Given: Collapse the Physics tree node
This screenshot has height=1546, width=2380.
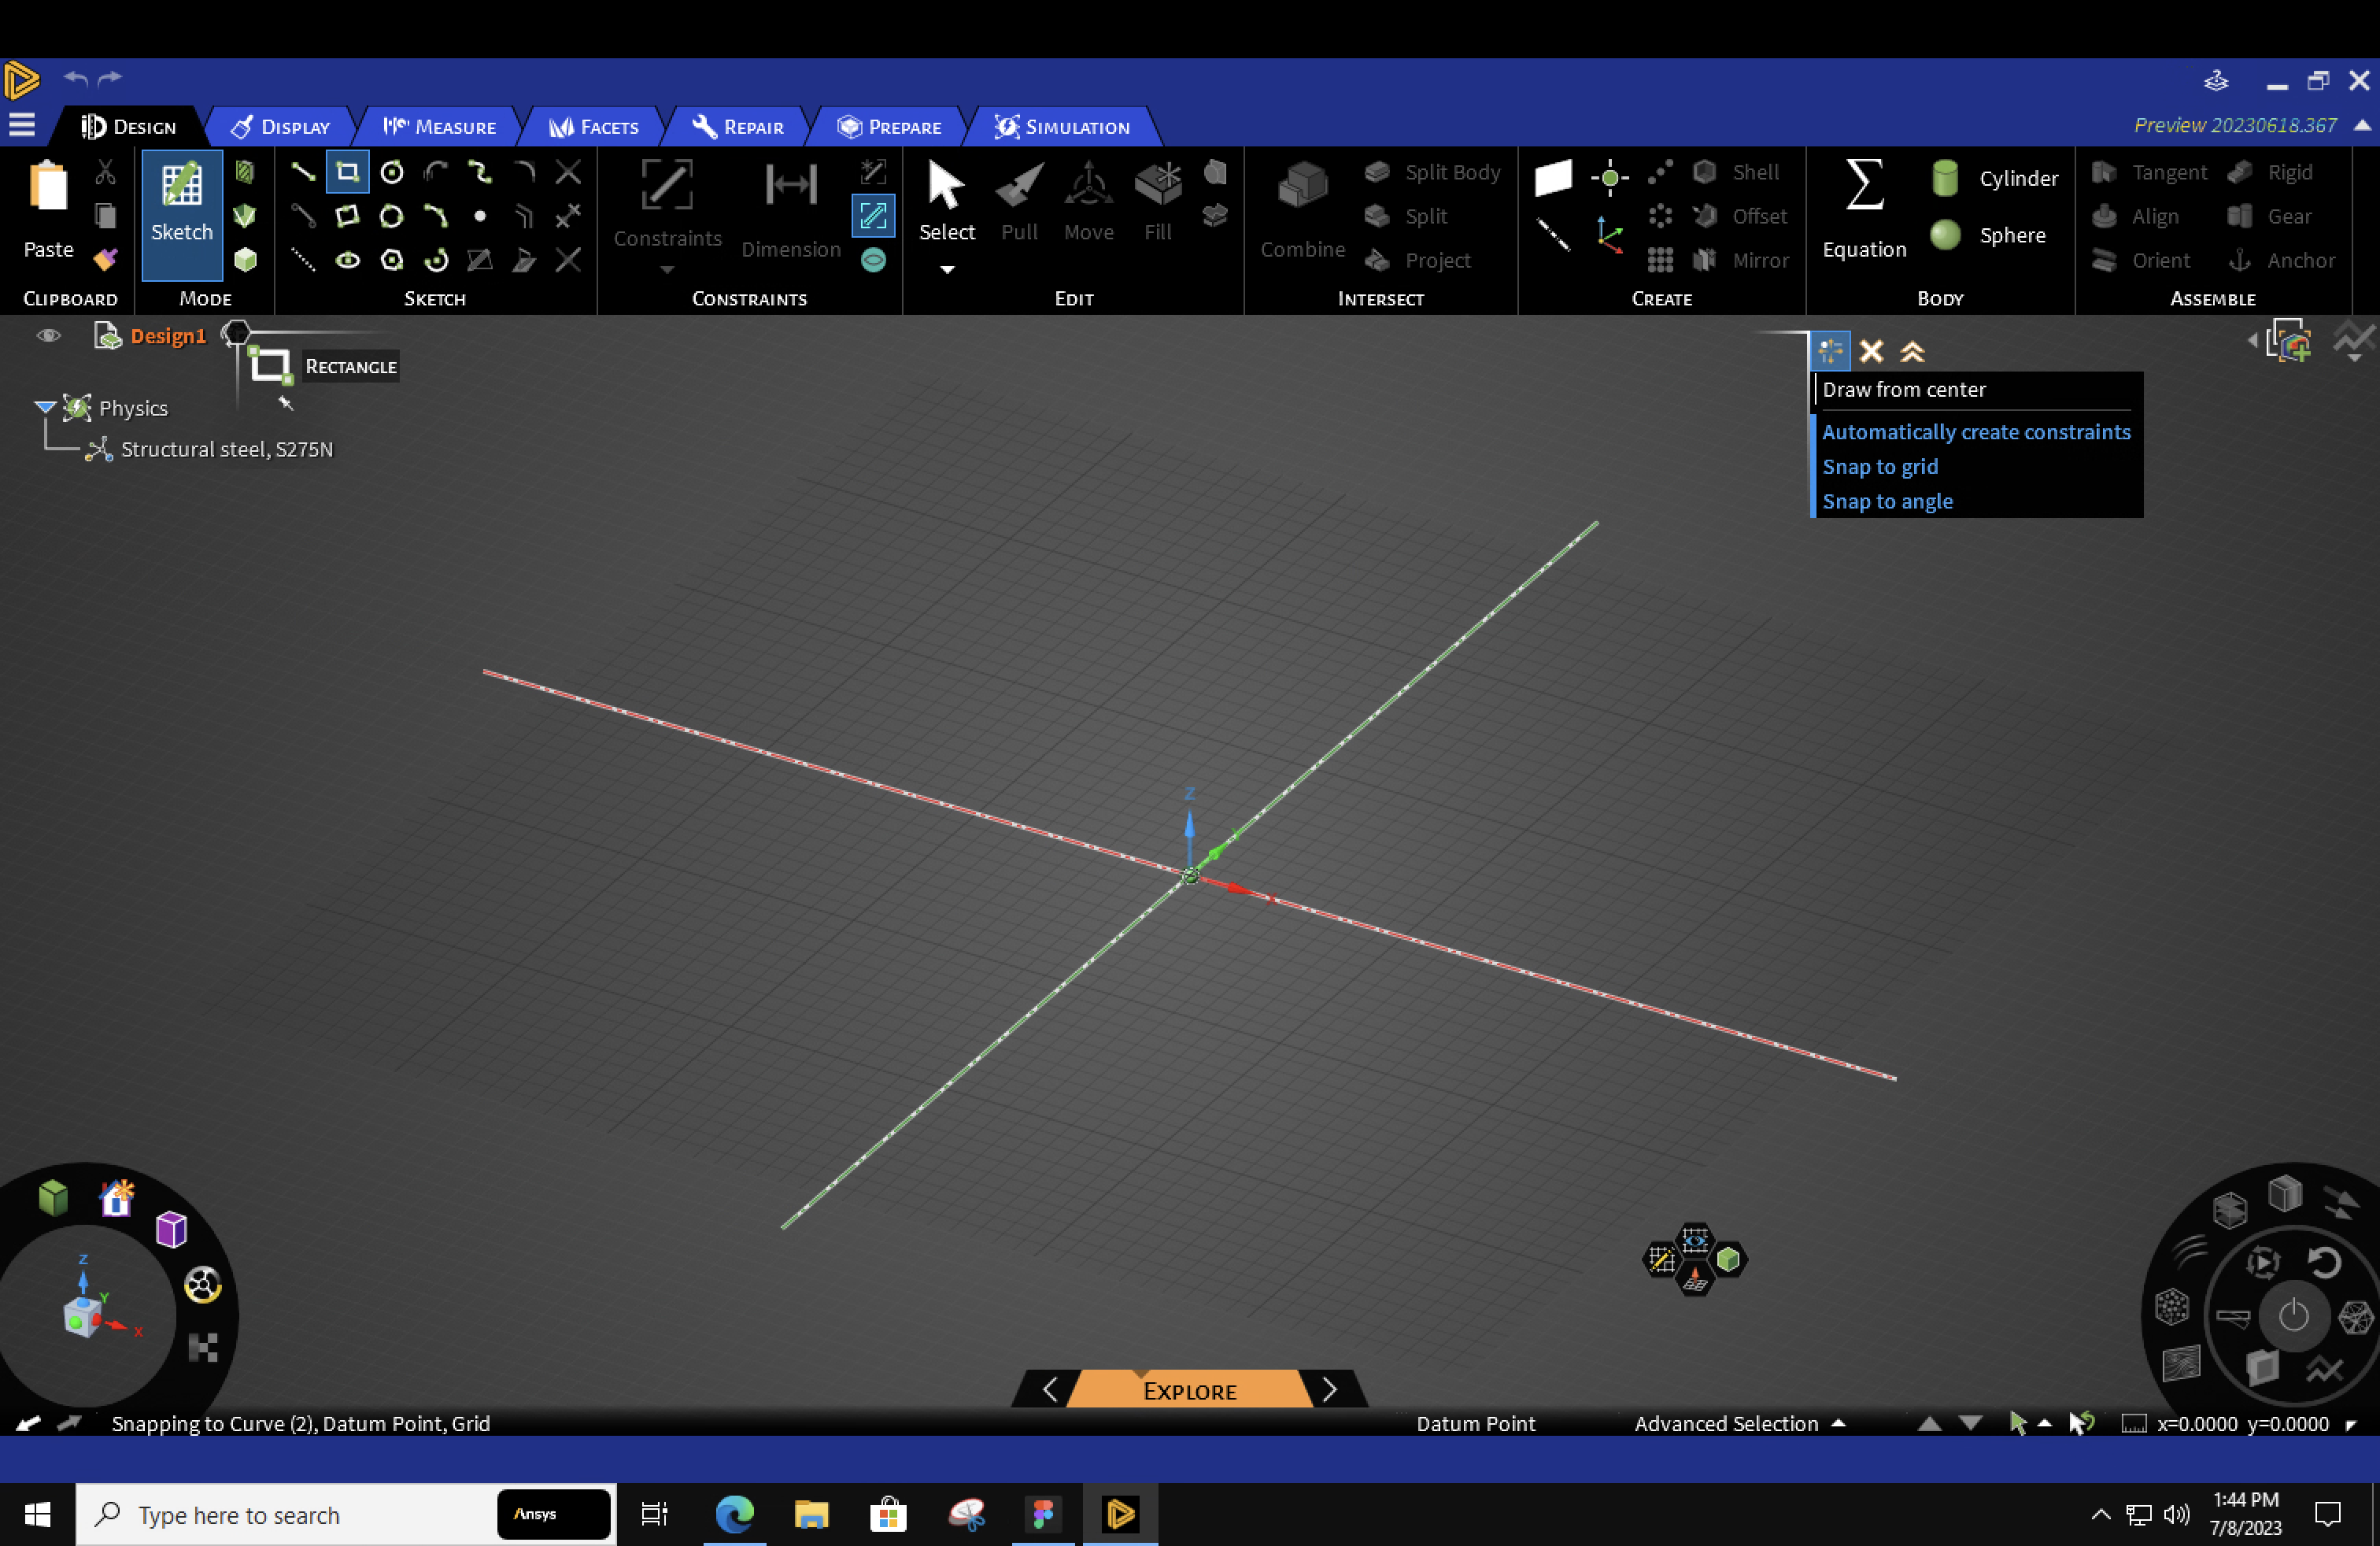Looking at the screenshot, I should 44,408.
